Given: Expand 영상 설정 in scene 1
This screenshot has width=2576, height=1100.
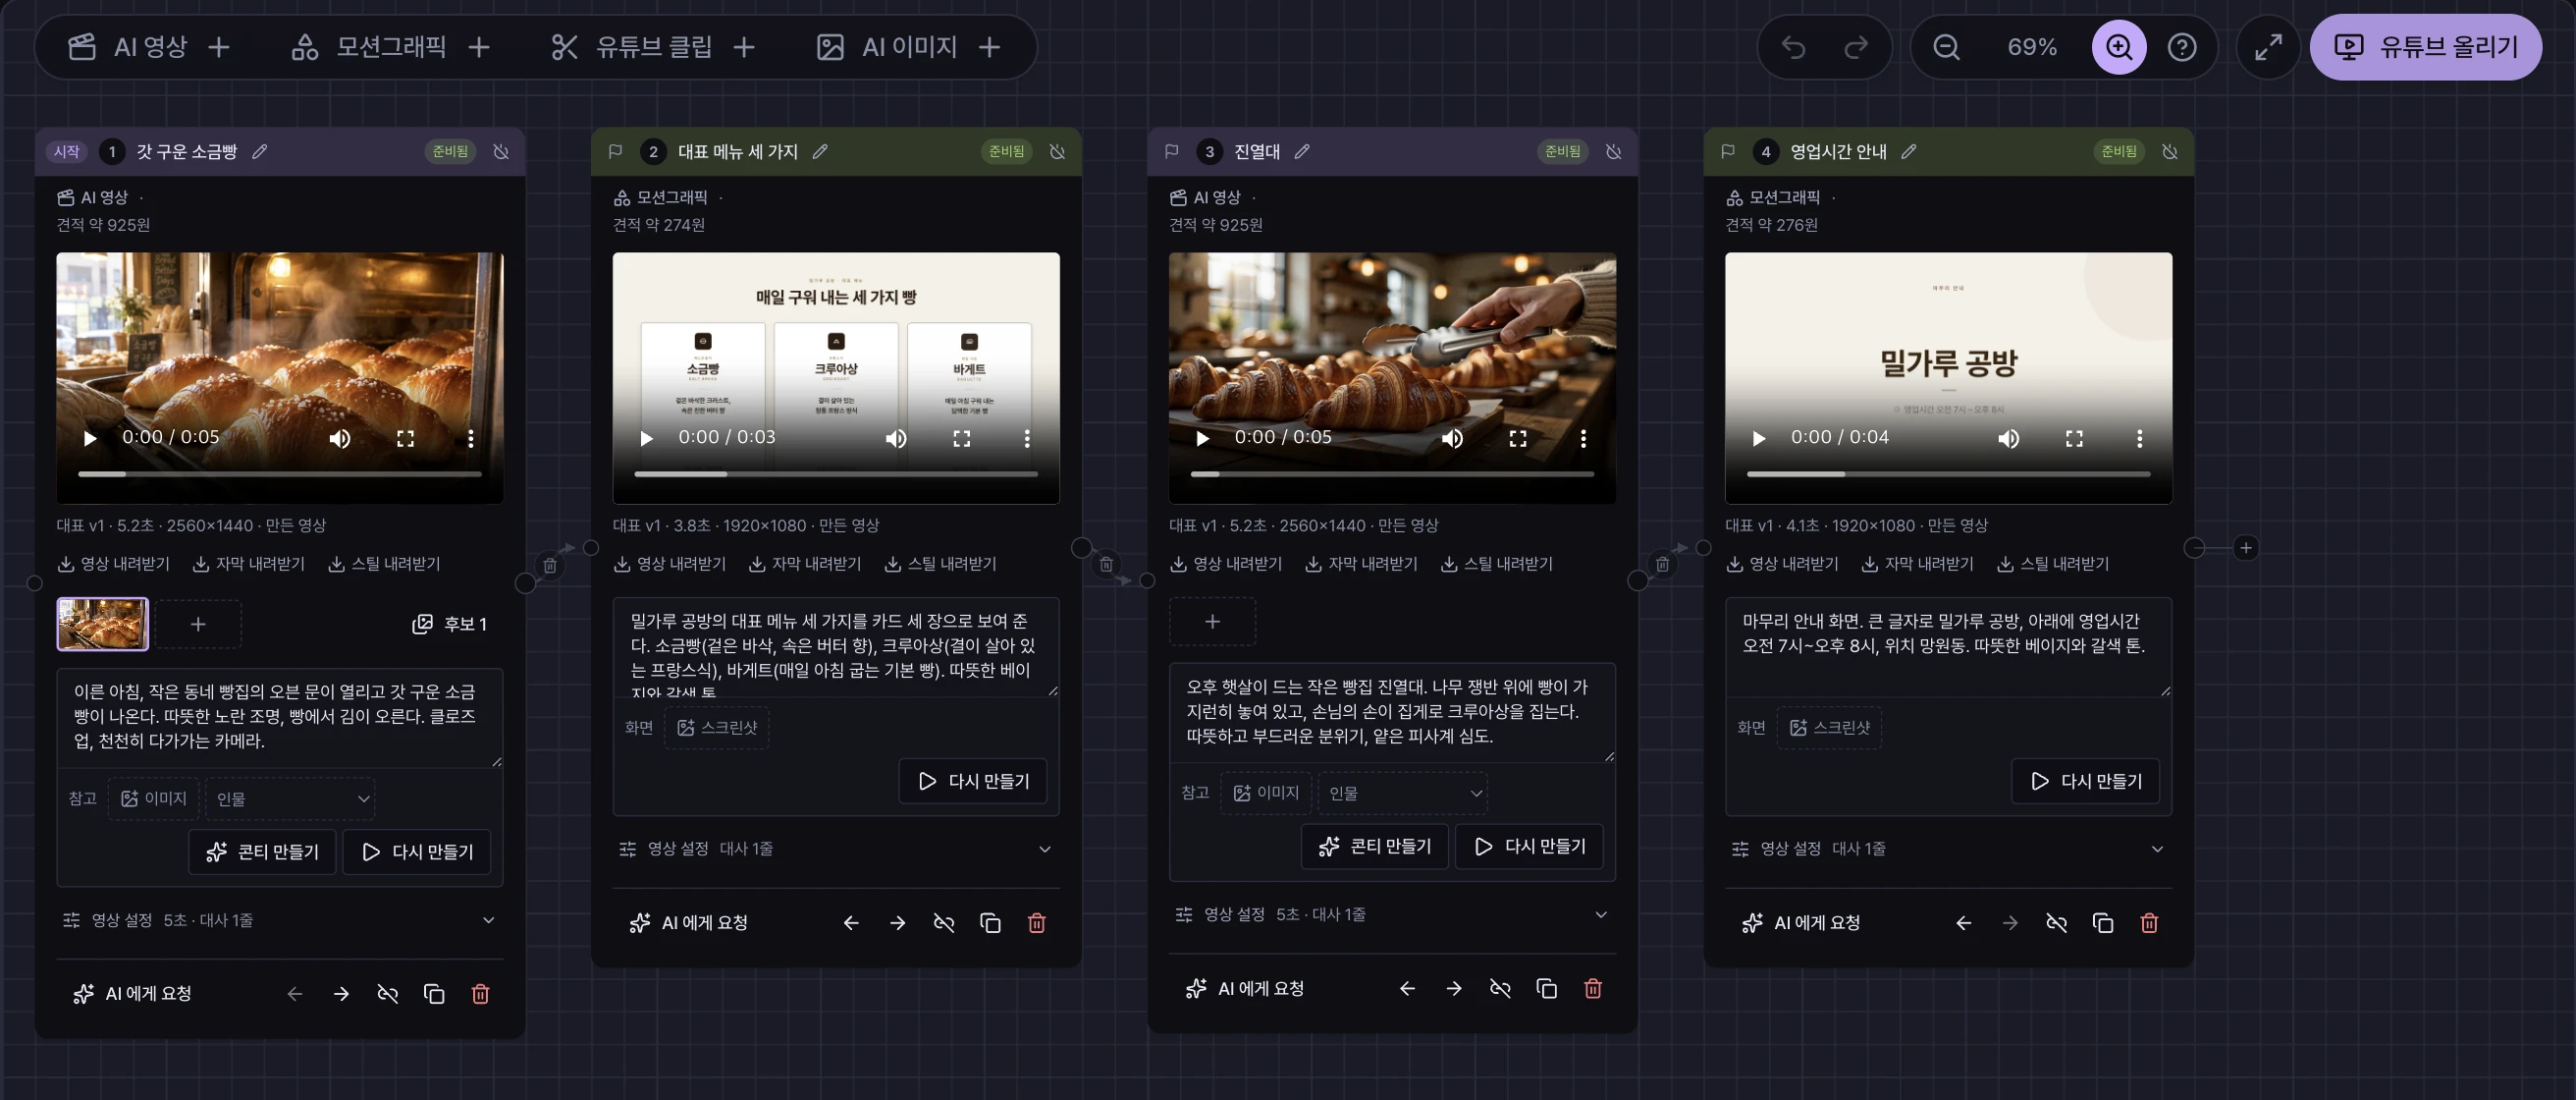Looking at the screenshot, I should click(x=279, y=919).
